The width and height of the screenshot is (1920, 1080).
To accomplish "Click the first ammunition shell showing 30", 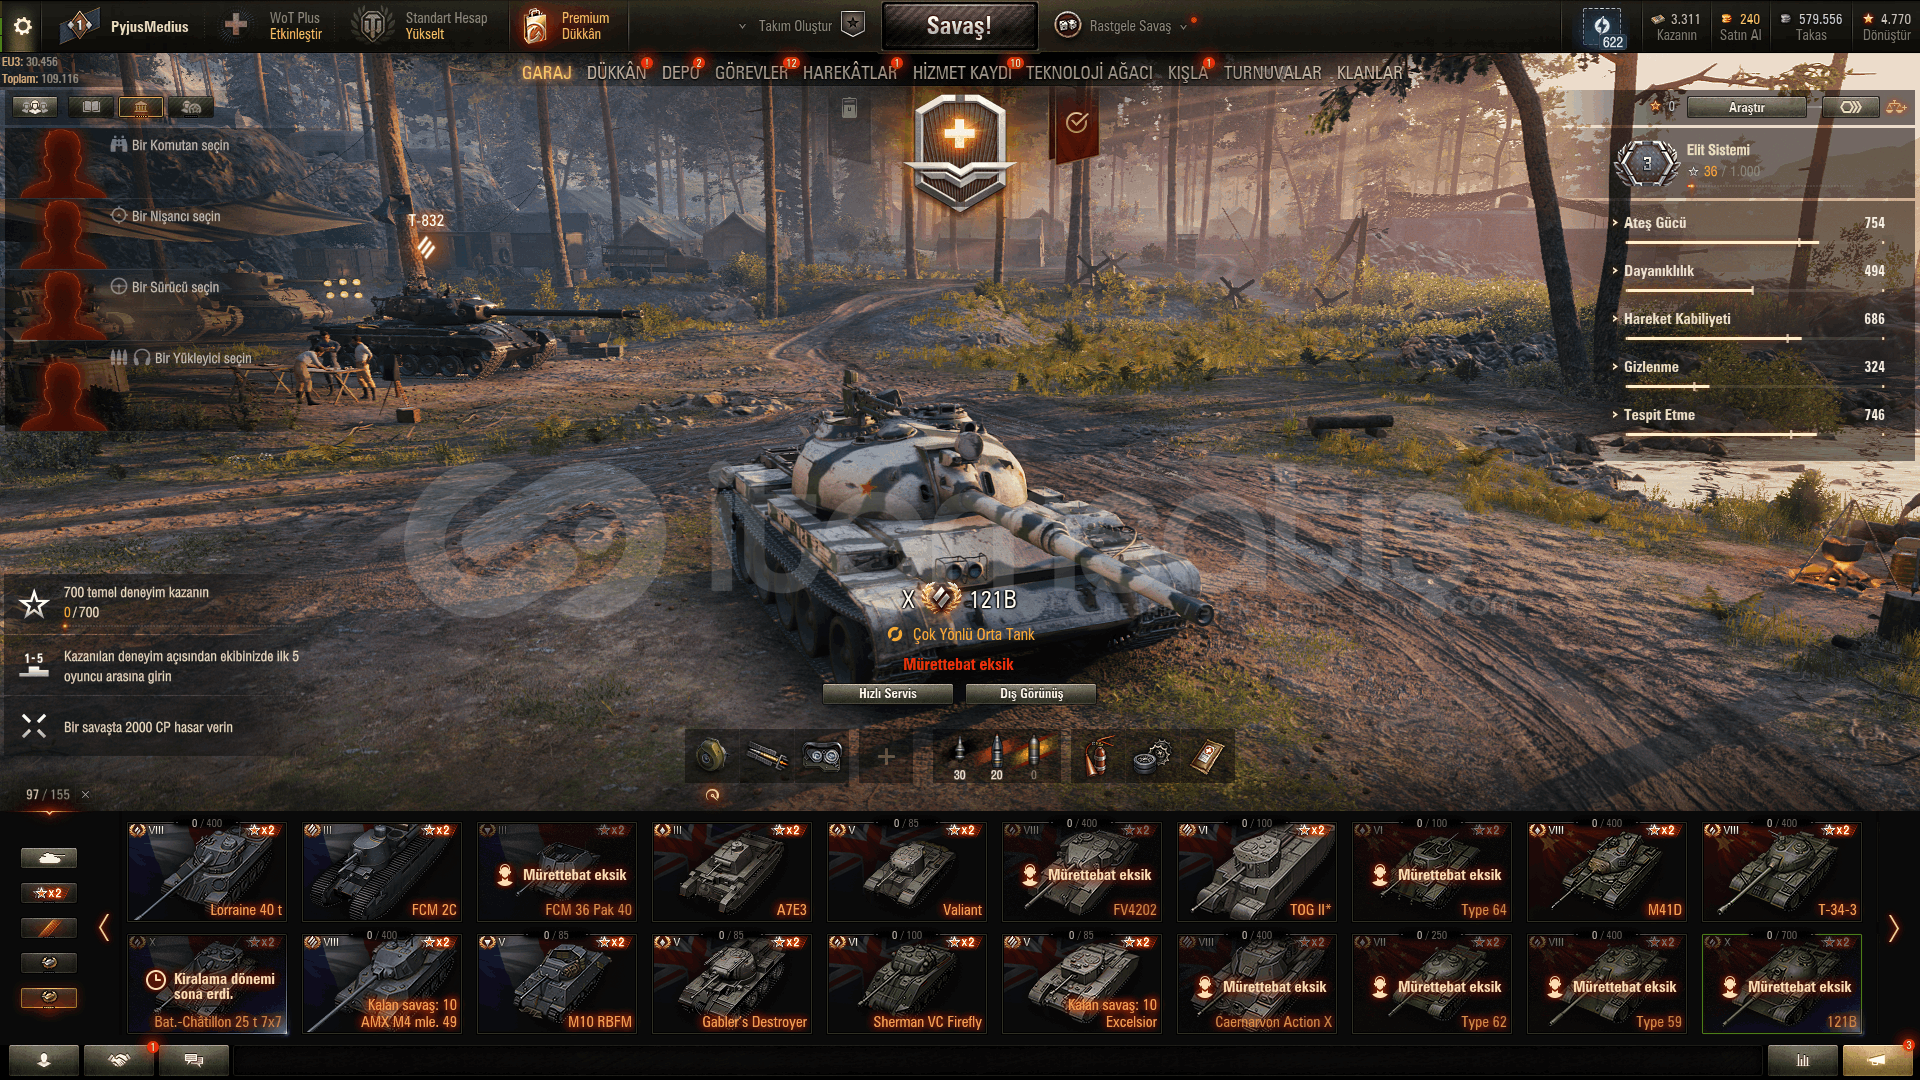I will (959, 757).
